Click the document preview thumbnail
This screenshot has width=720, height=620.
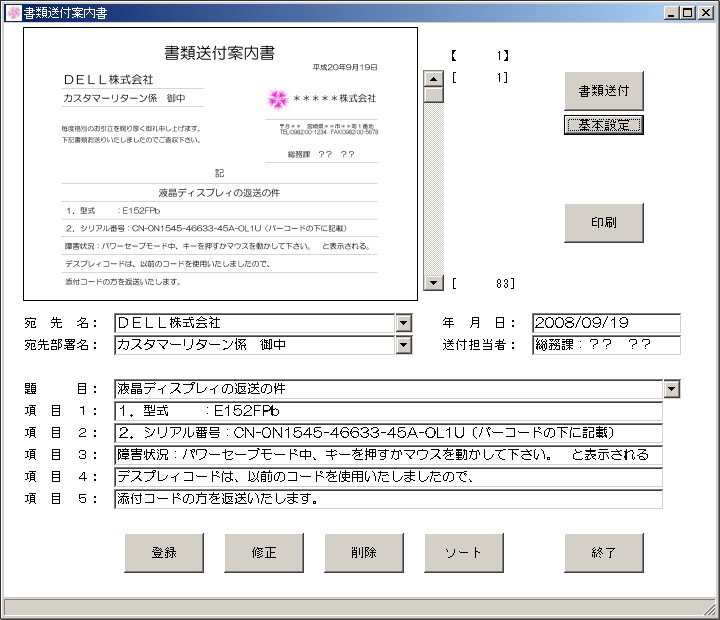(220, 164)
